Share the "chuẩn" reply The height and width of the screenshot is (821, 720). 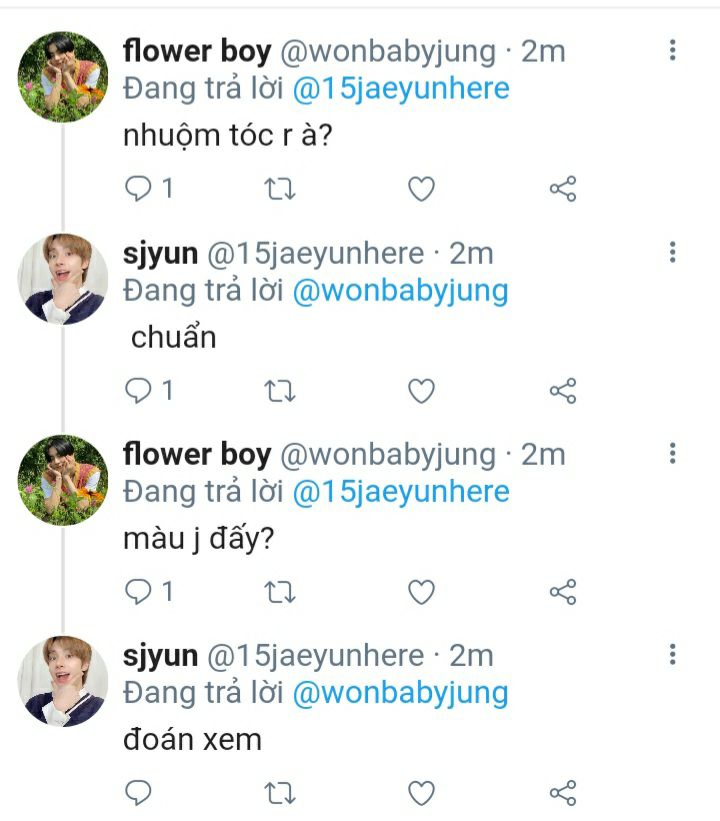click(563, 391)
